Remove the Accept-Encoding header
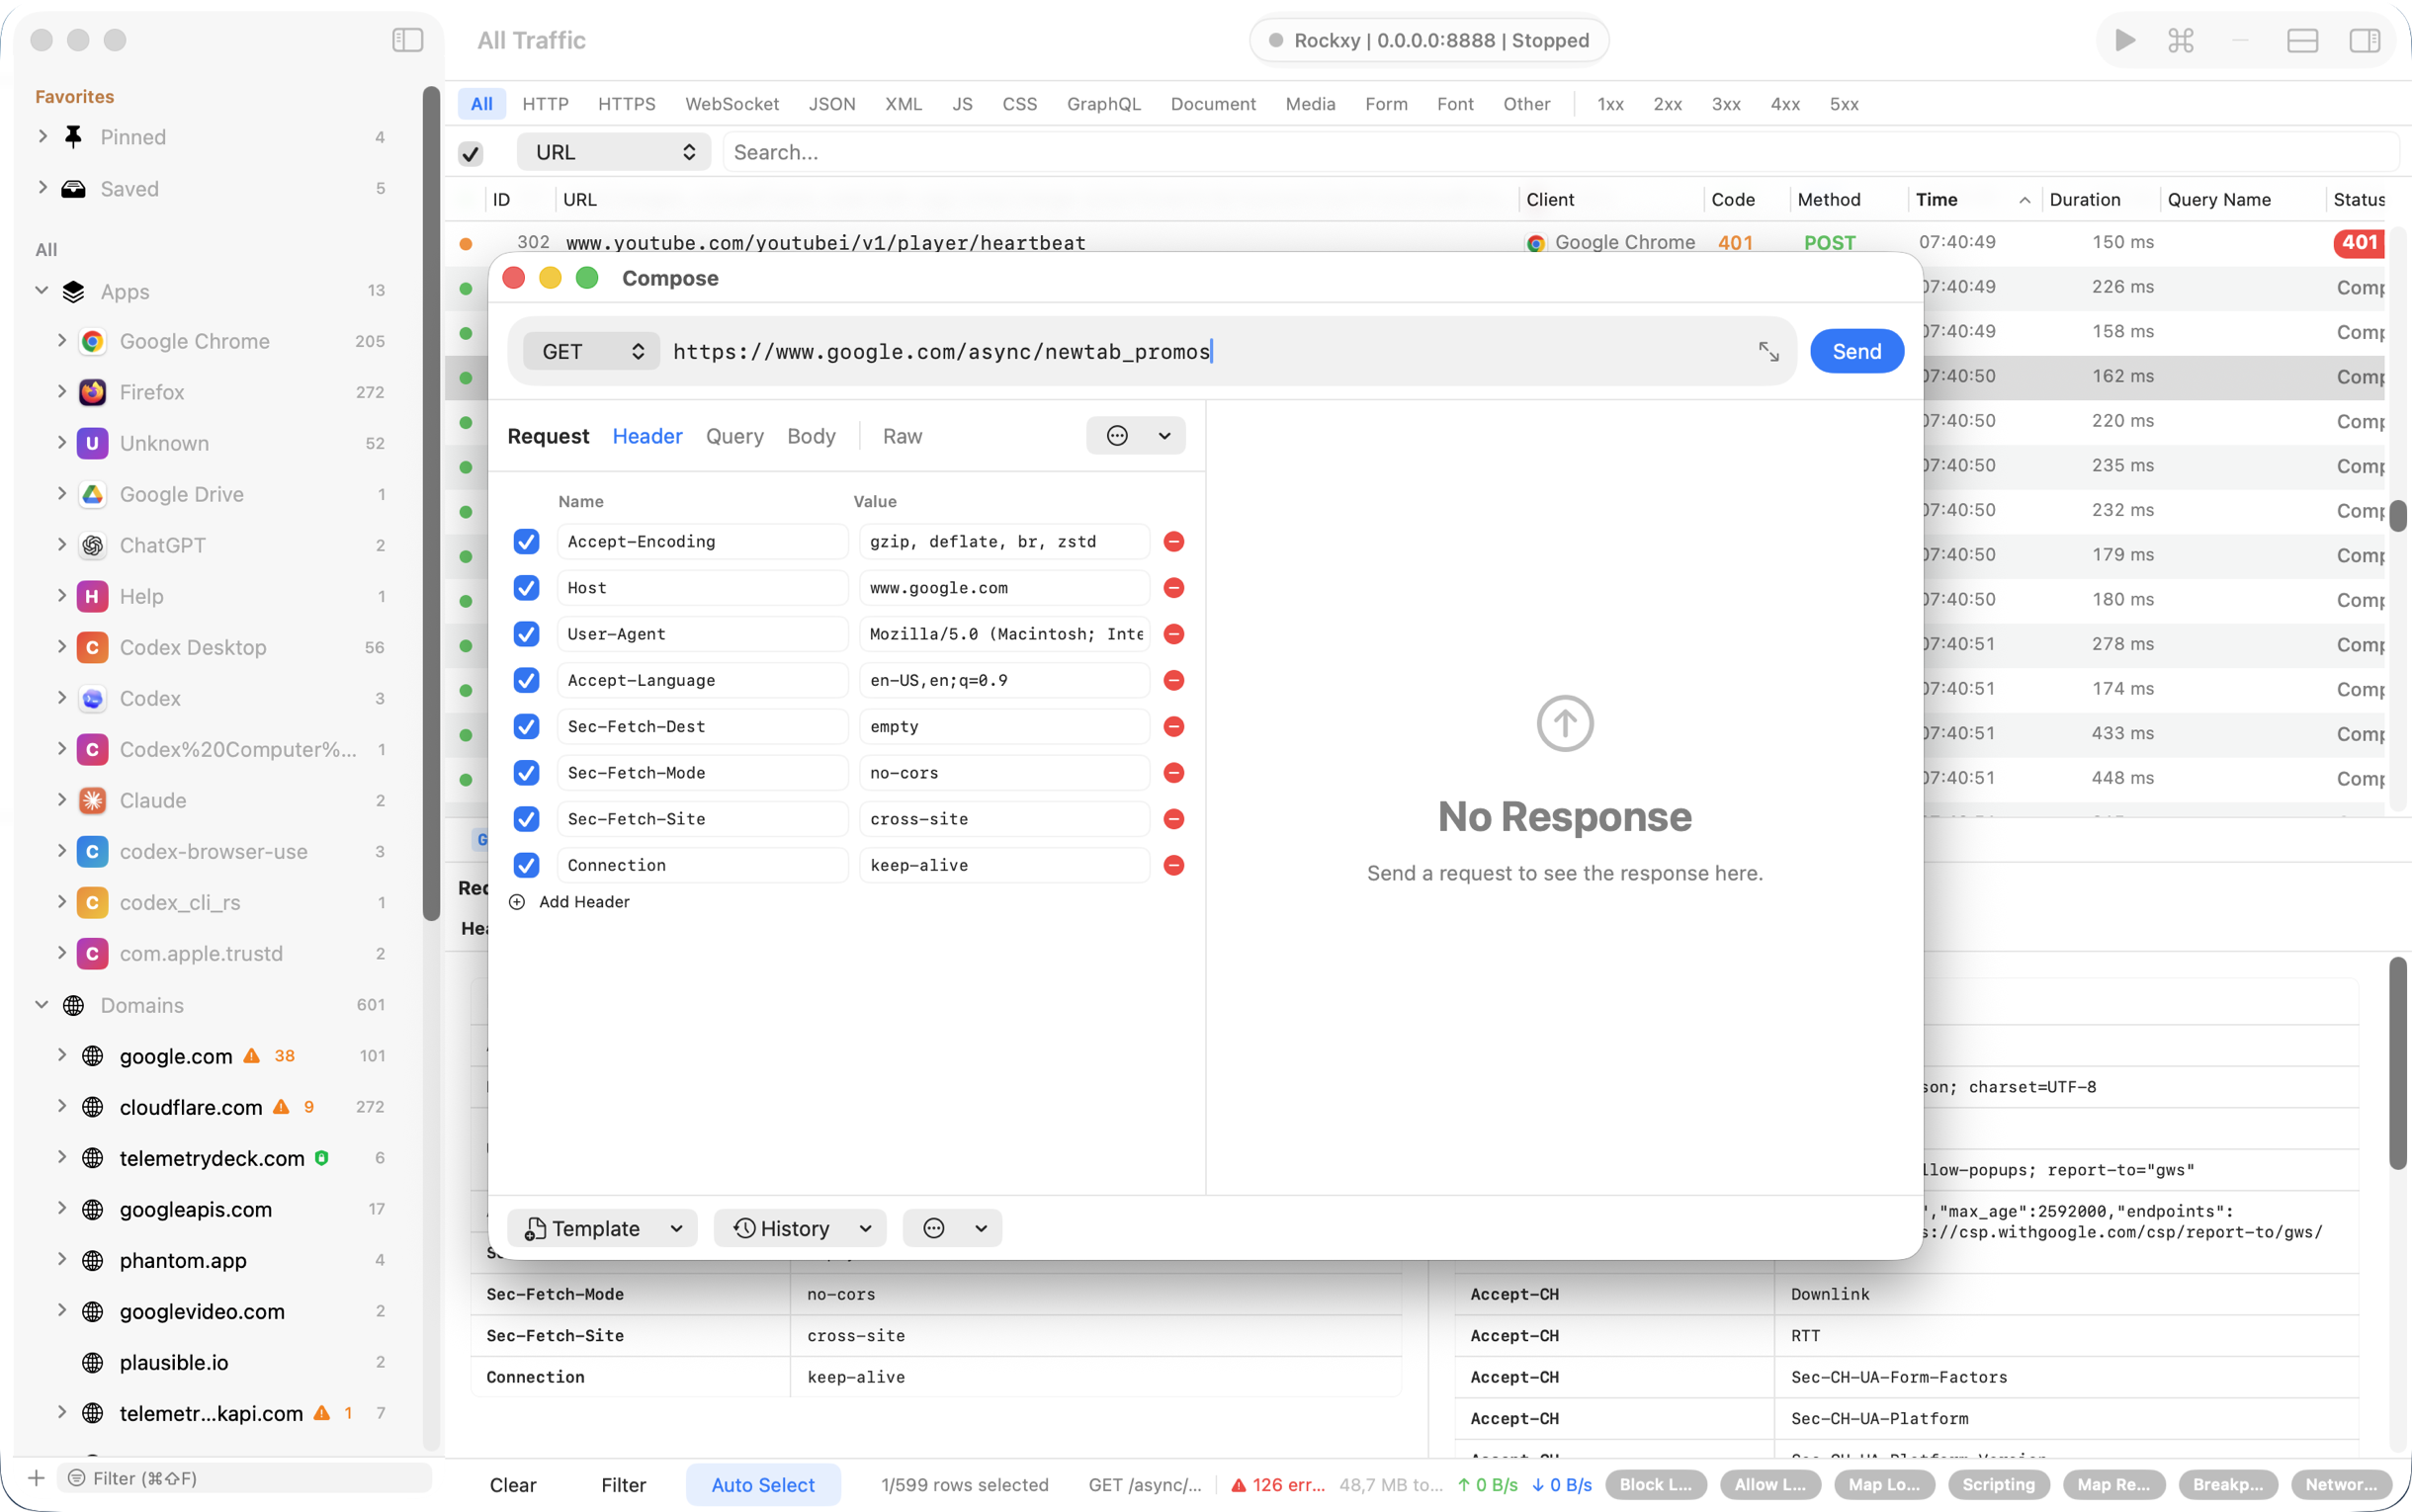2412x1512 pixels. tap(1174, 541)
